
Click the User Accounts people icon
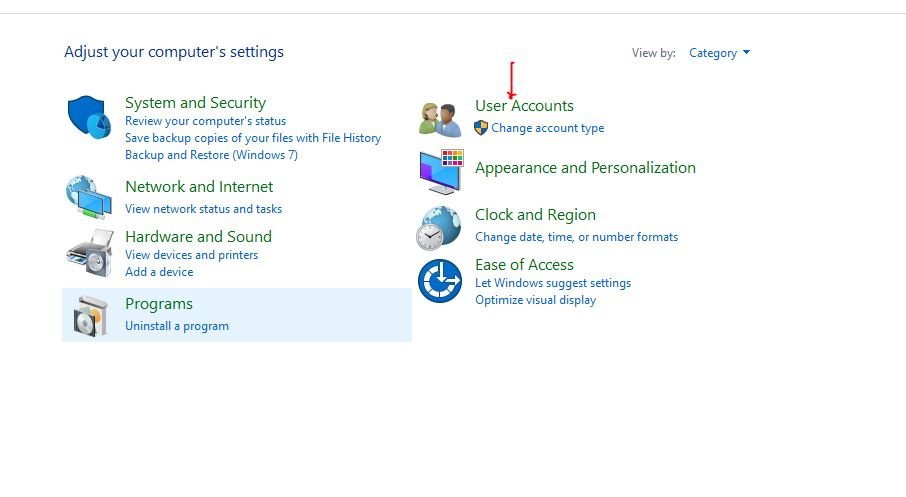pos(440,119)
